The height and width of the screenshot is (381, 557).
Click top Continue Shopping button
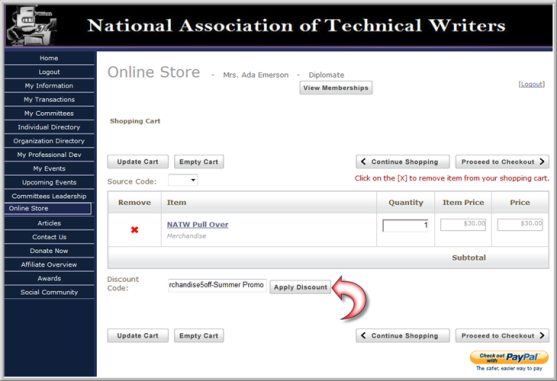tap(403, 162)
